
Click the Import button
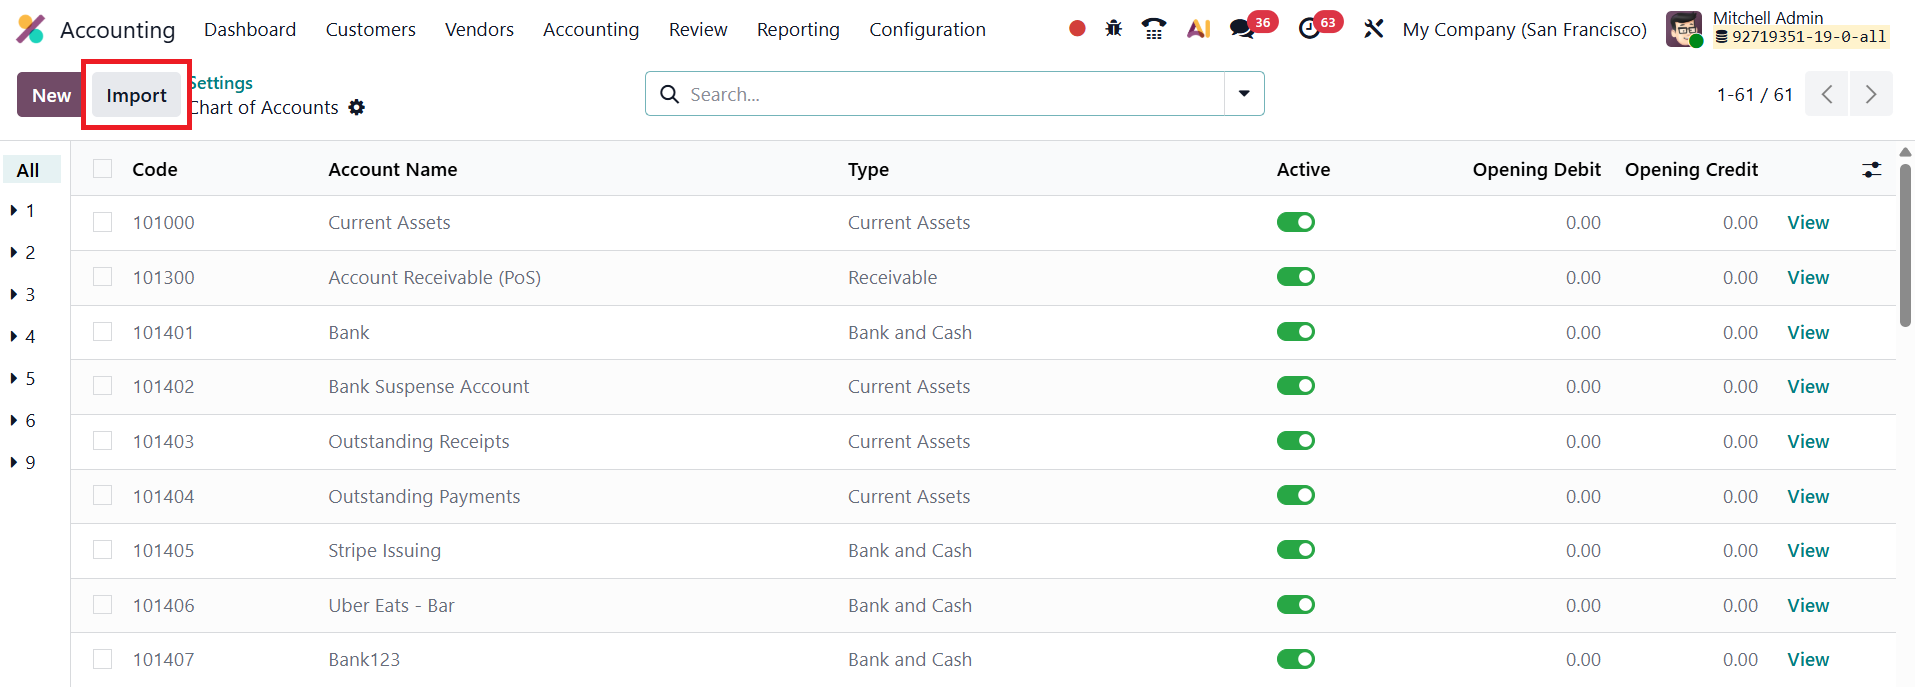137,96
